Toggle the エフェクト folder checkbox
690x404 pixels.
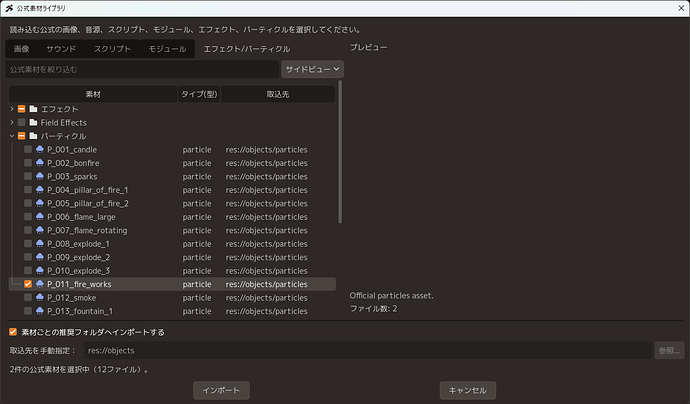(x=21, y=109)
